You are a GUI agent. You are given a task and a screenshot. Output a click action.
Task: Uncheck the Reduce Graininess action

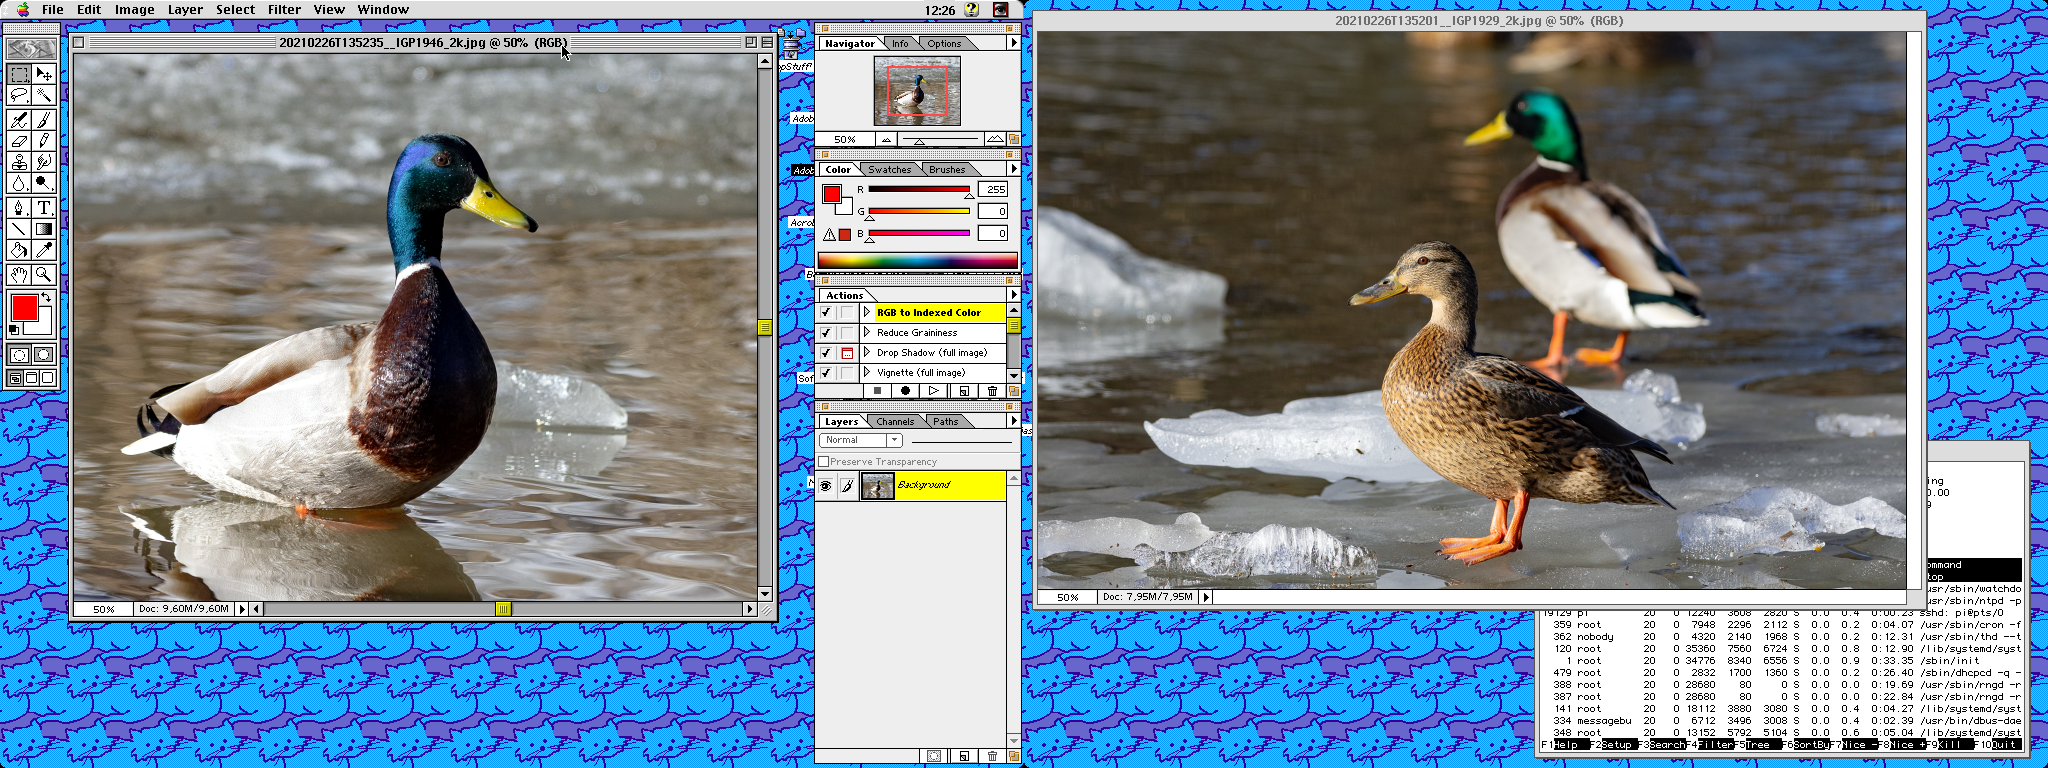click(826, 333)
